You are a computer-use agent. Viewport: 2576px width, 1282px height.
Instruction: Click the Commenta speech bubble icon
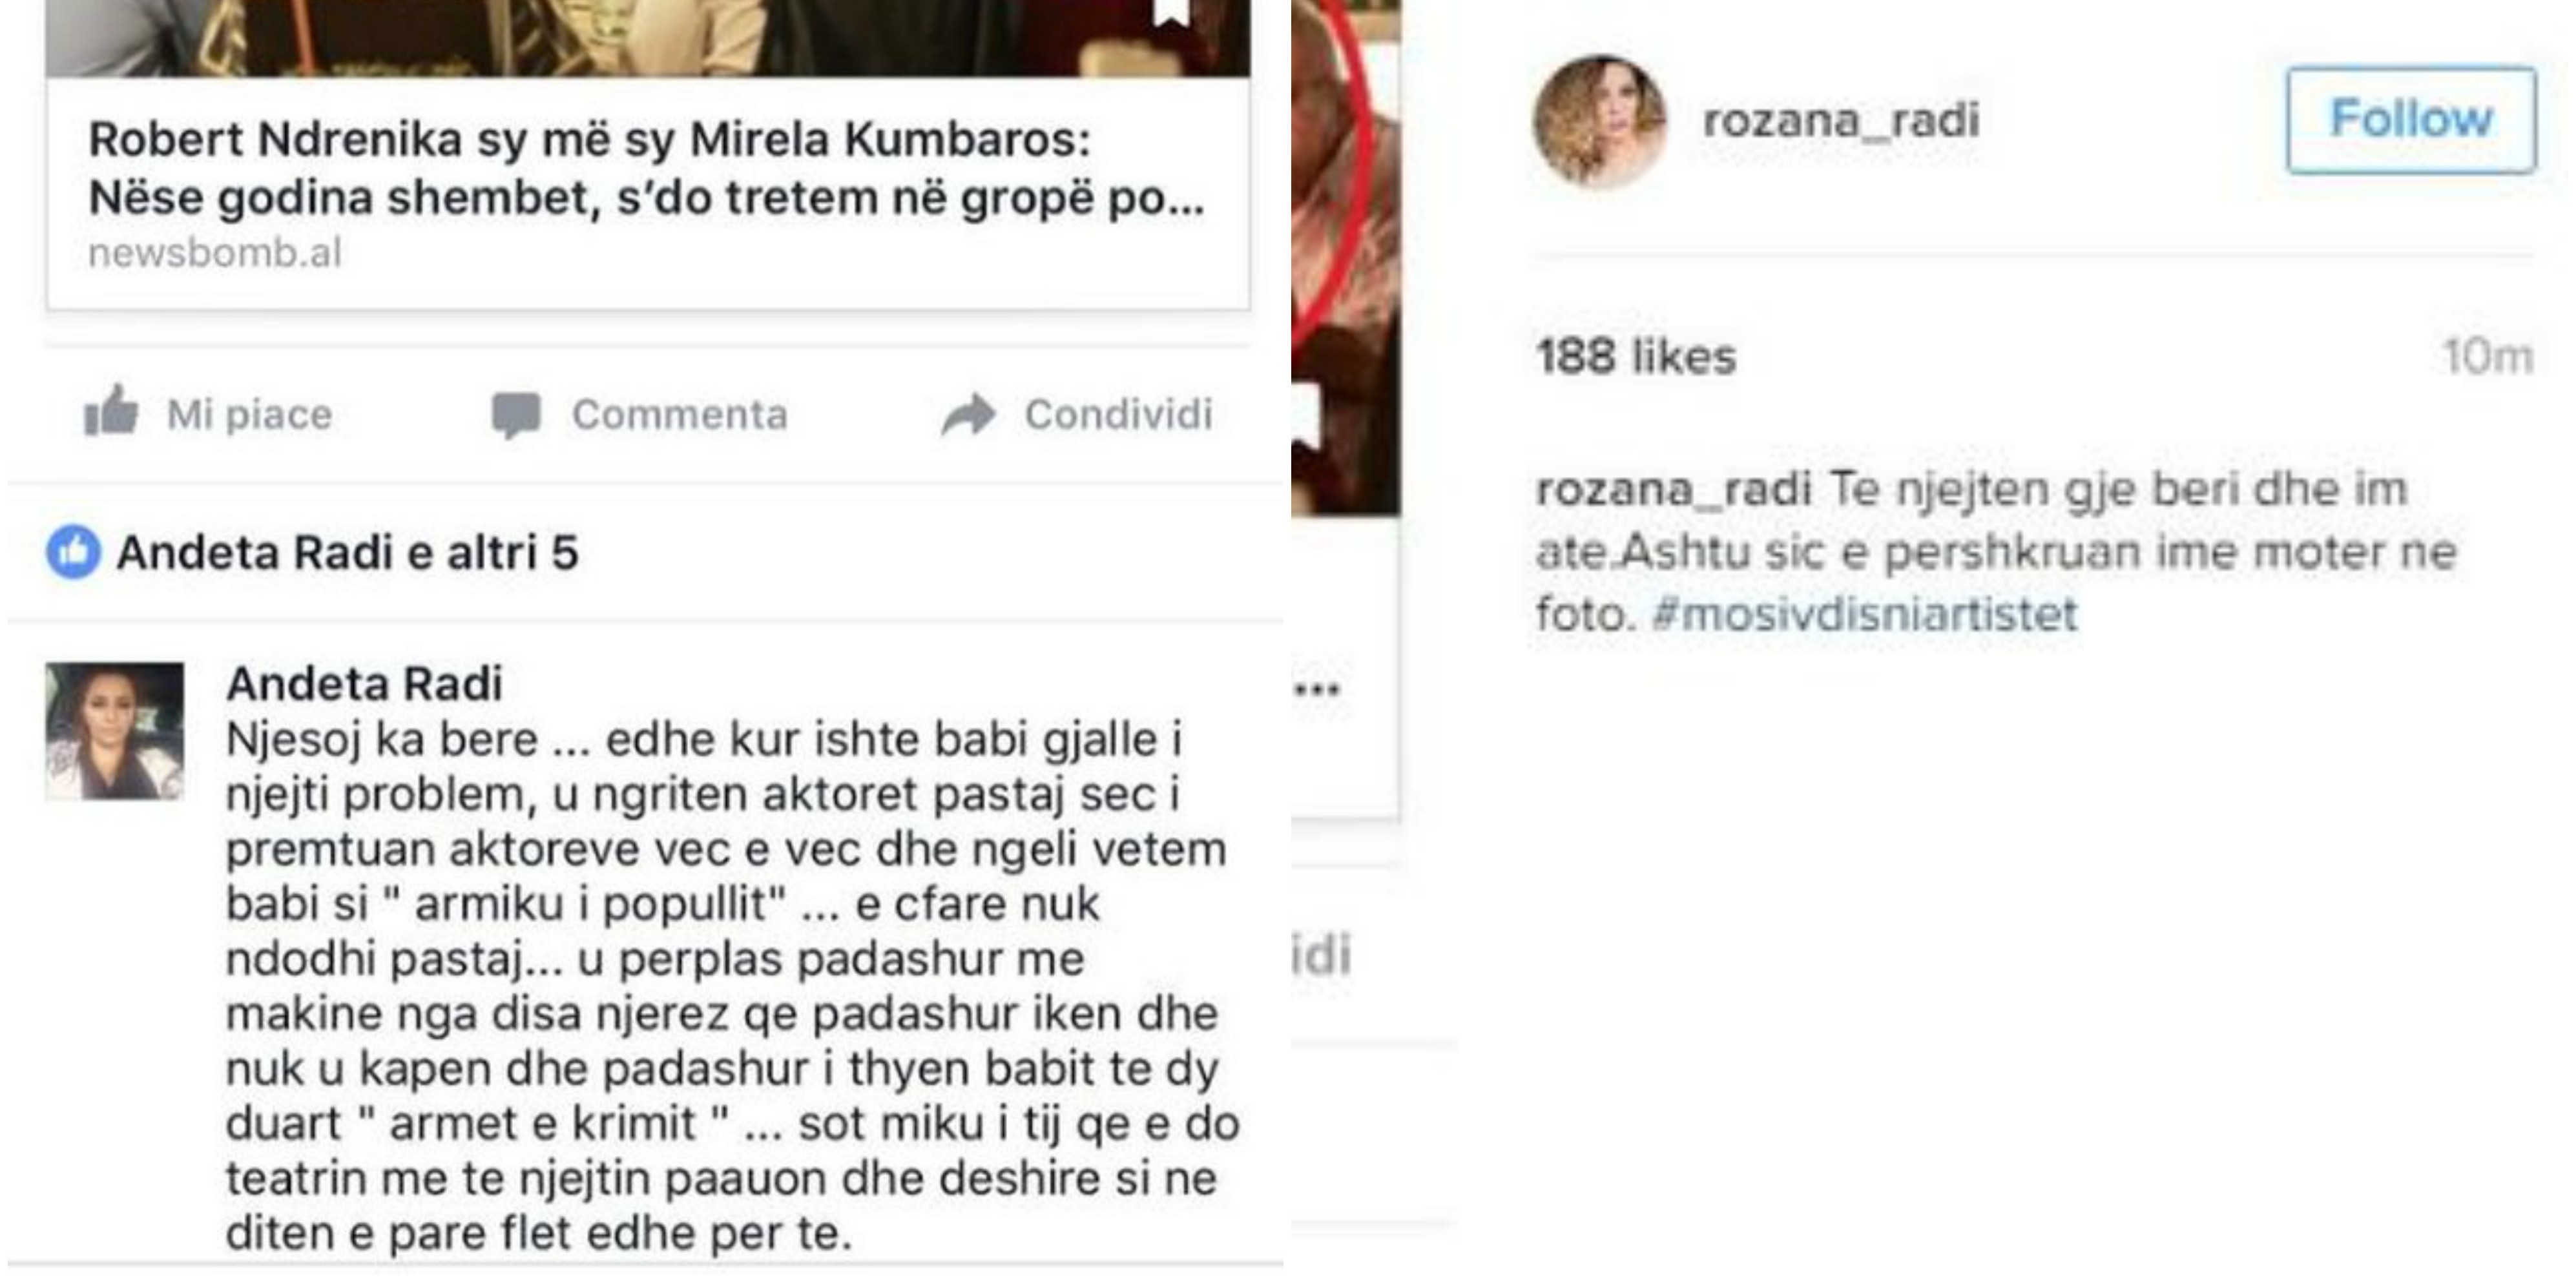[x=516, y=415]
